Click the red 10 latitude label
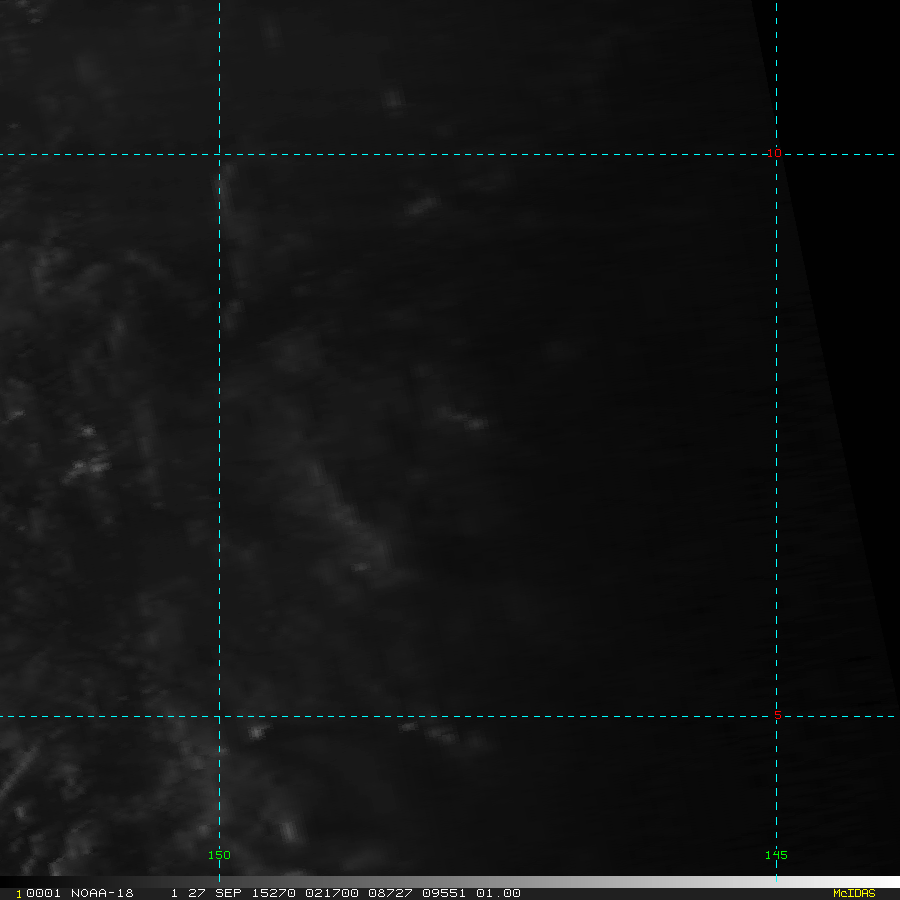This screenshot has width=900, height=900. point(774,153)
